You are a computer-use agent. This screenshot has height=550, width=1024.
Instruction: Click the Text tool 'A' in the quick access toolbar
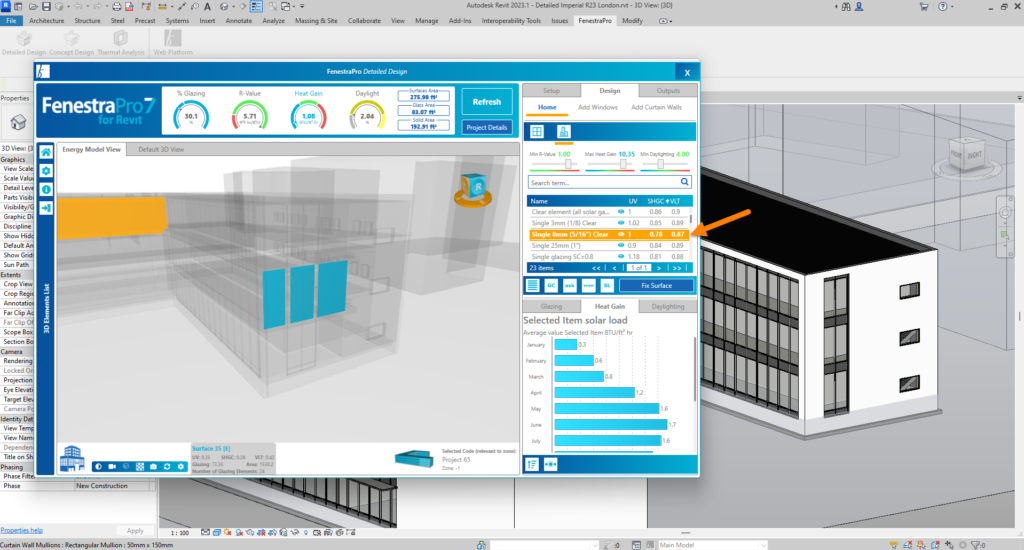[208, 7]
